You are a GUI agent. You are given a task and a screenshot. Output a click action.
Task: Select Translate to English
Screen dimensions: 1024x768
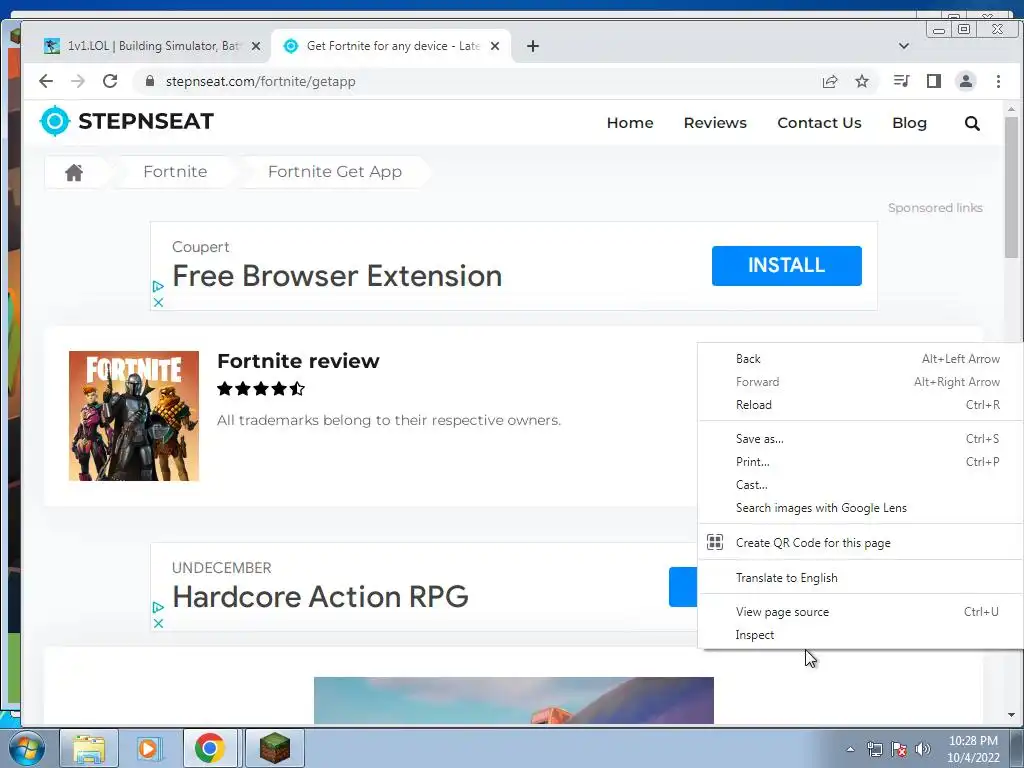coord(860,577)
